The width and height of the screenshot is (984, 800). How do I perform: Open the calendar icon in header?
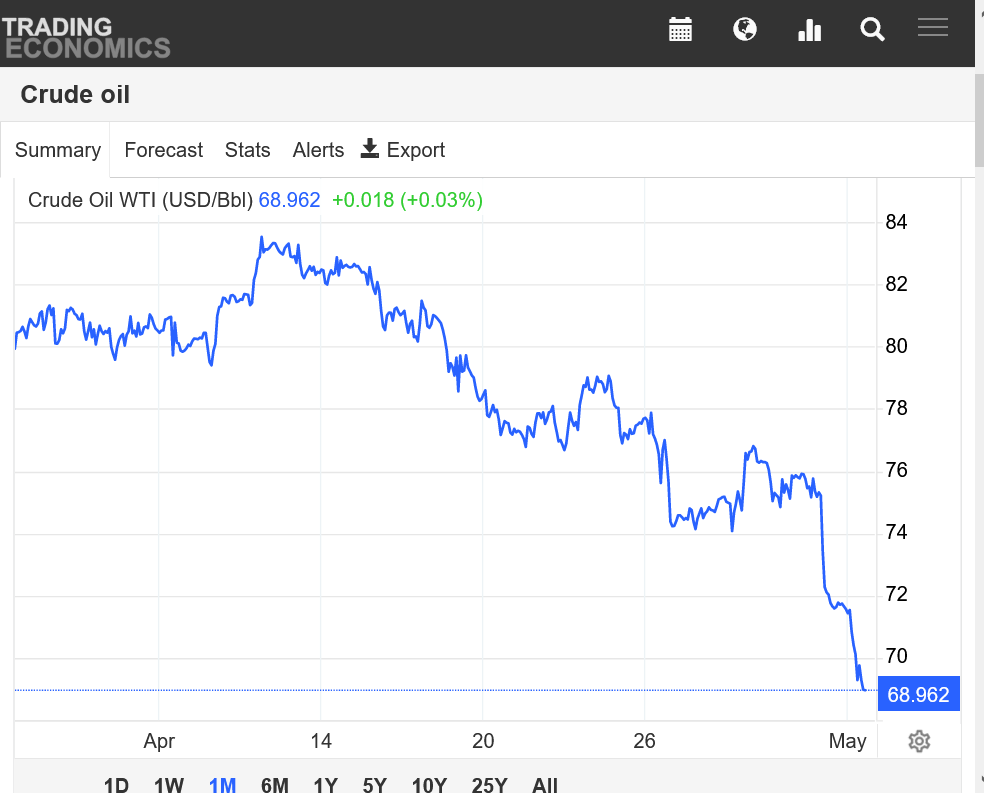pos(680,29)
